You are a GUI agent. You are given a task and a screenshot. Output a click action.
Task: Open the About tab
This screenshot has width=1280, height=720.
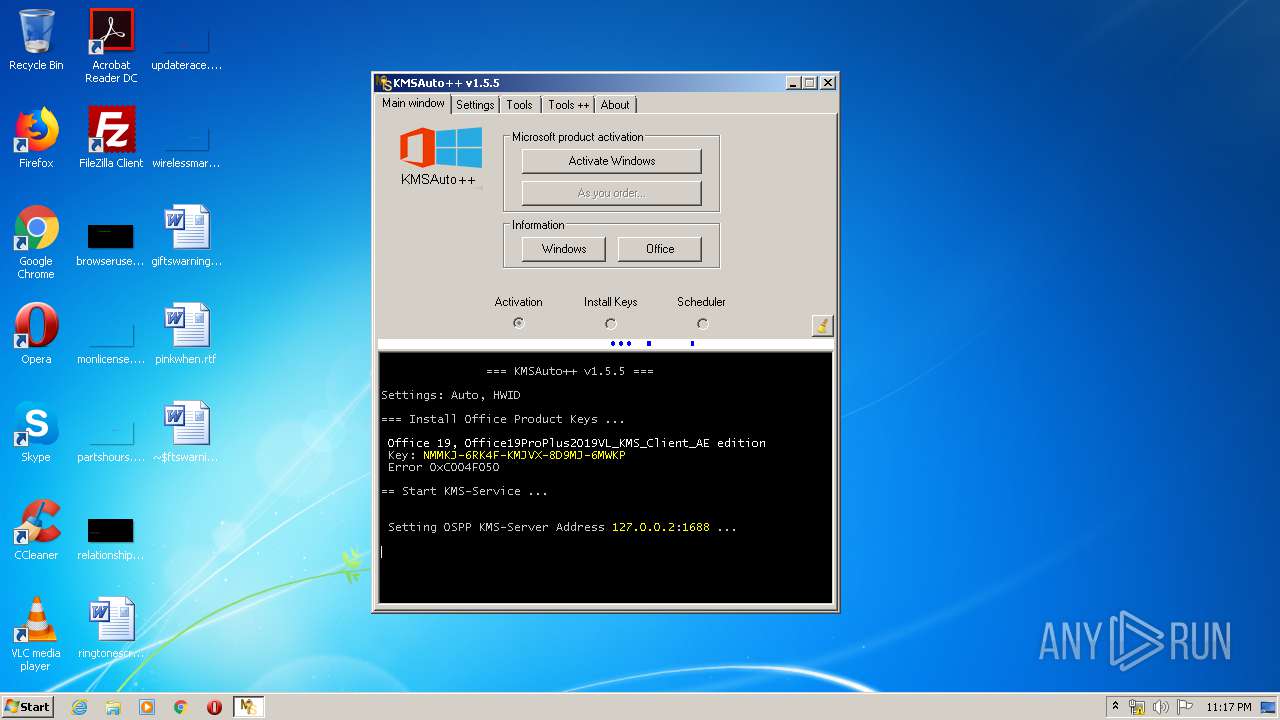[x=615, y=105]
